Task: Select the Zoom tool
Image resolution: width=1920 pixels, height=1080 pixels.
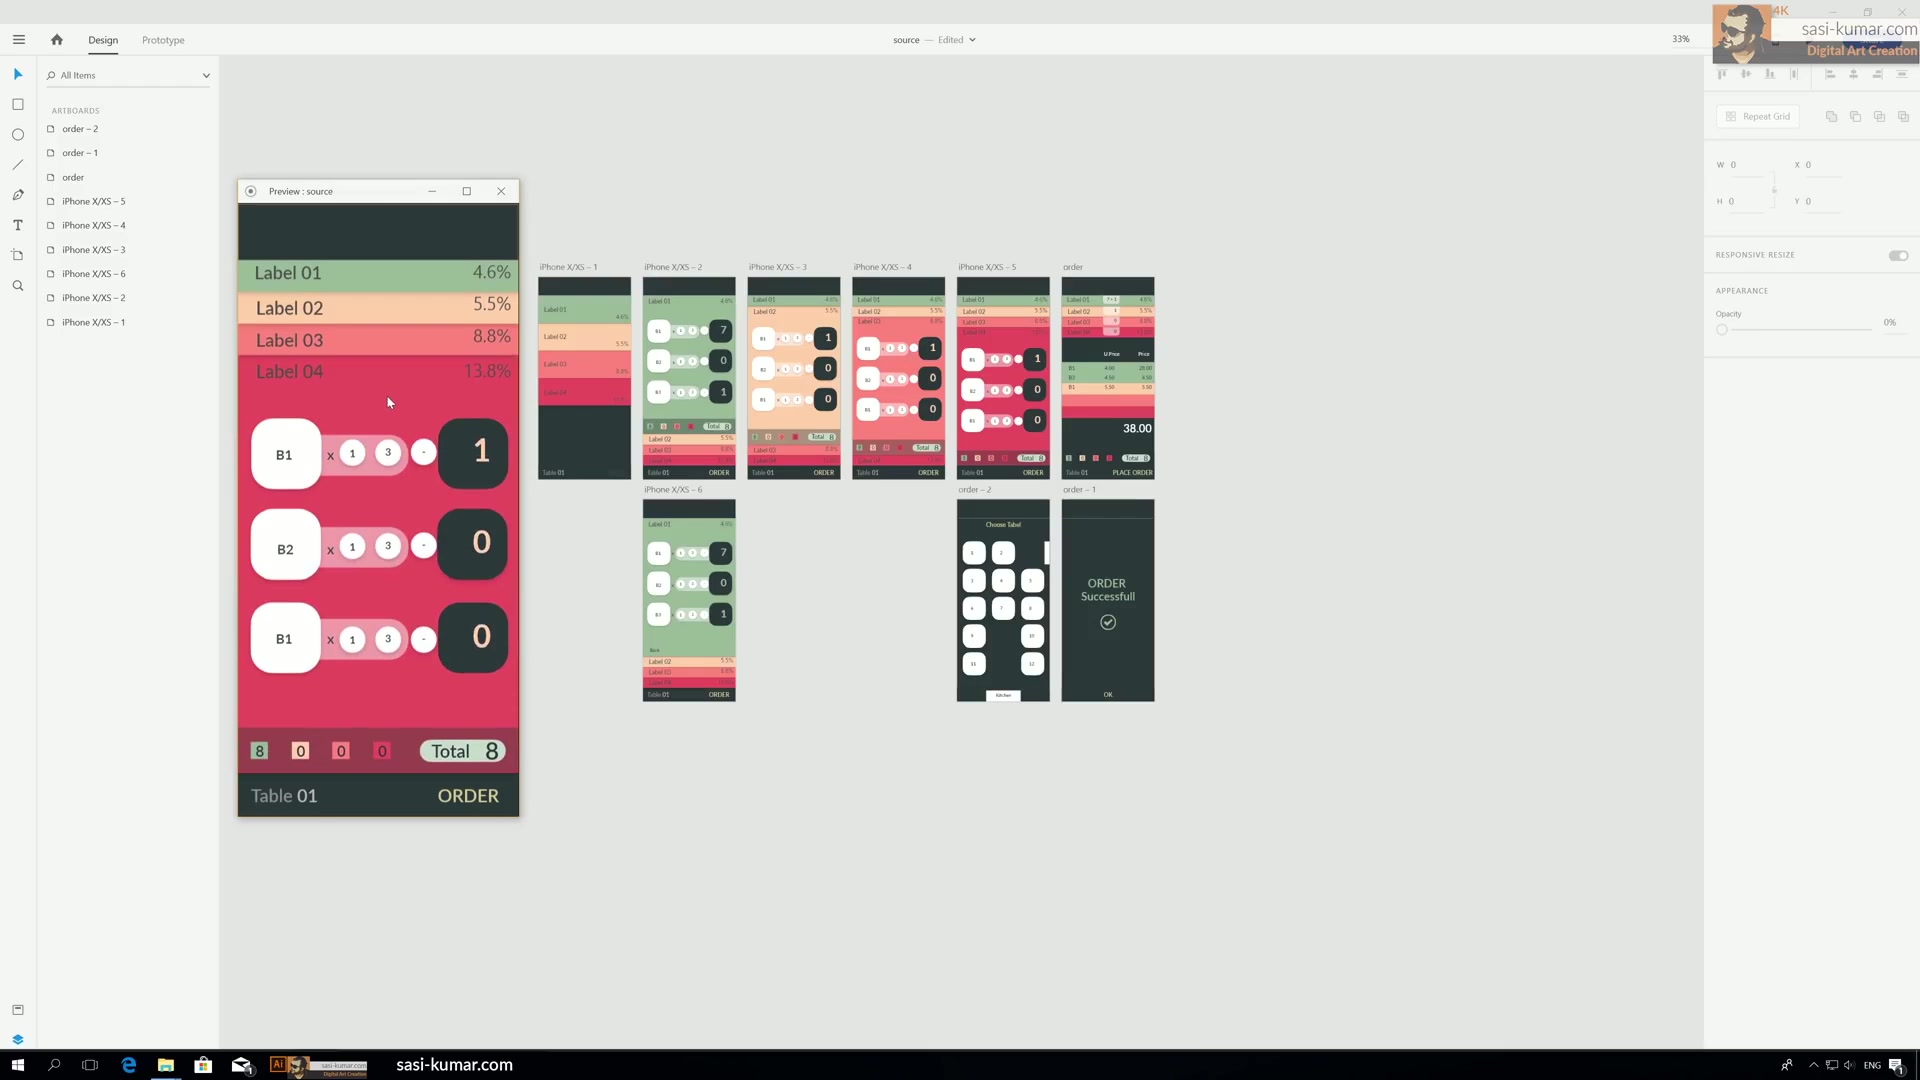Action: tap(18, 286)
